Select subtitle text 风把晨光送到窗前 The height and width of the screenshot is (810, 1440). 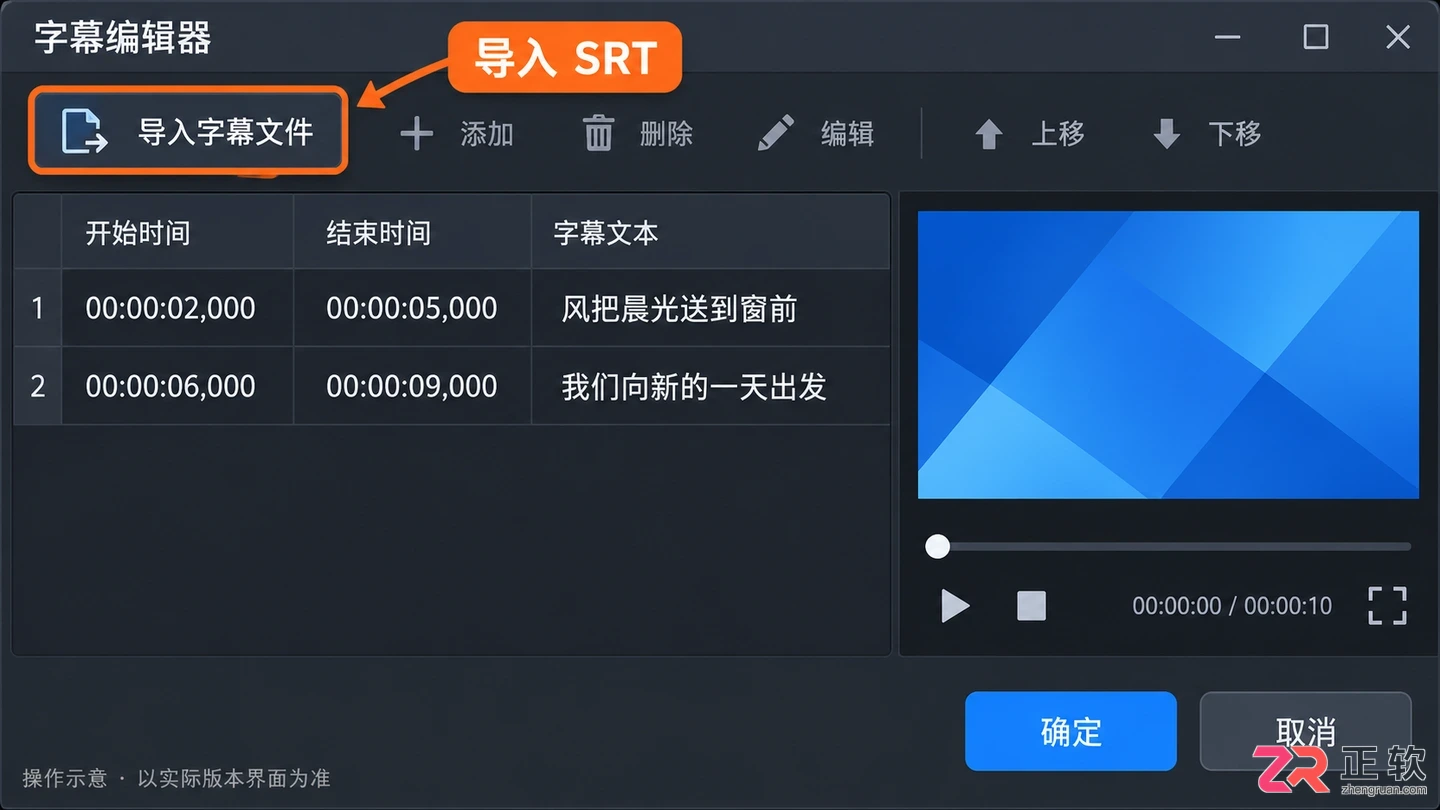tap(679, 309)
